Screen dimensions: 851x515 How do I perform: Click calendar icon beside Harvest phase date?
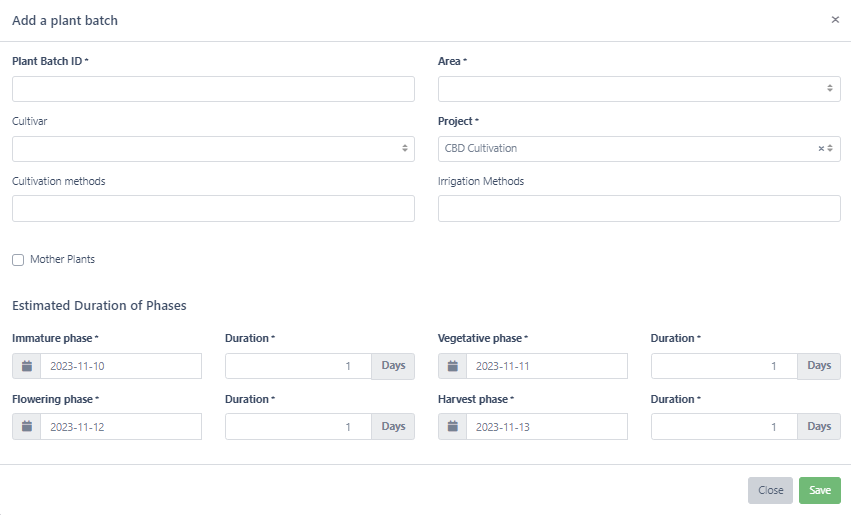[x=453, y=427]
